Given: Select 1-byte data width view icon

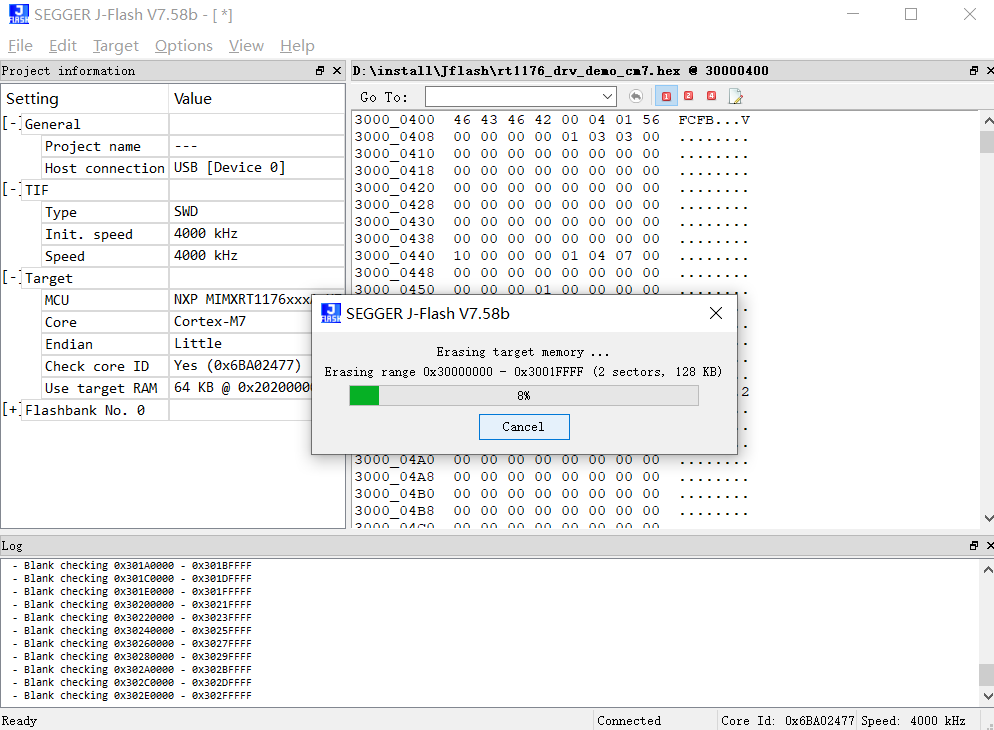Looking at the screenshot, I should coord(666,97).
